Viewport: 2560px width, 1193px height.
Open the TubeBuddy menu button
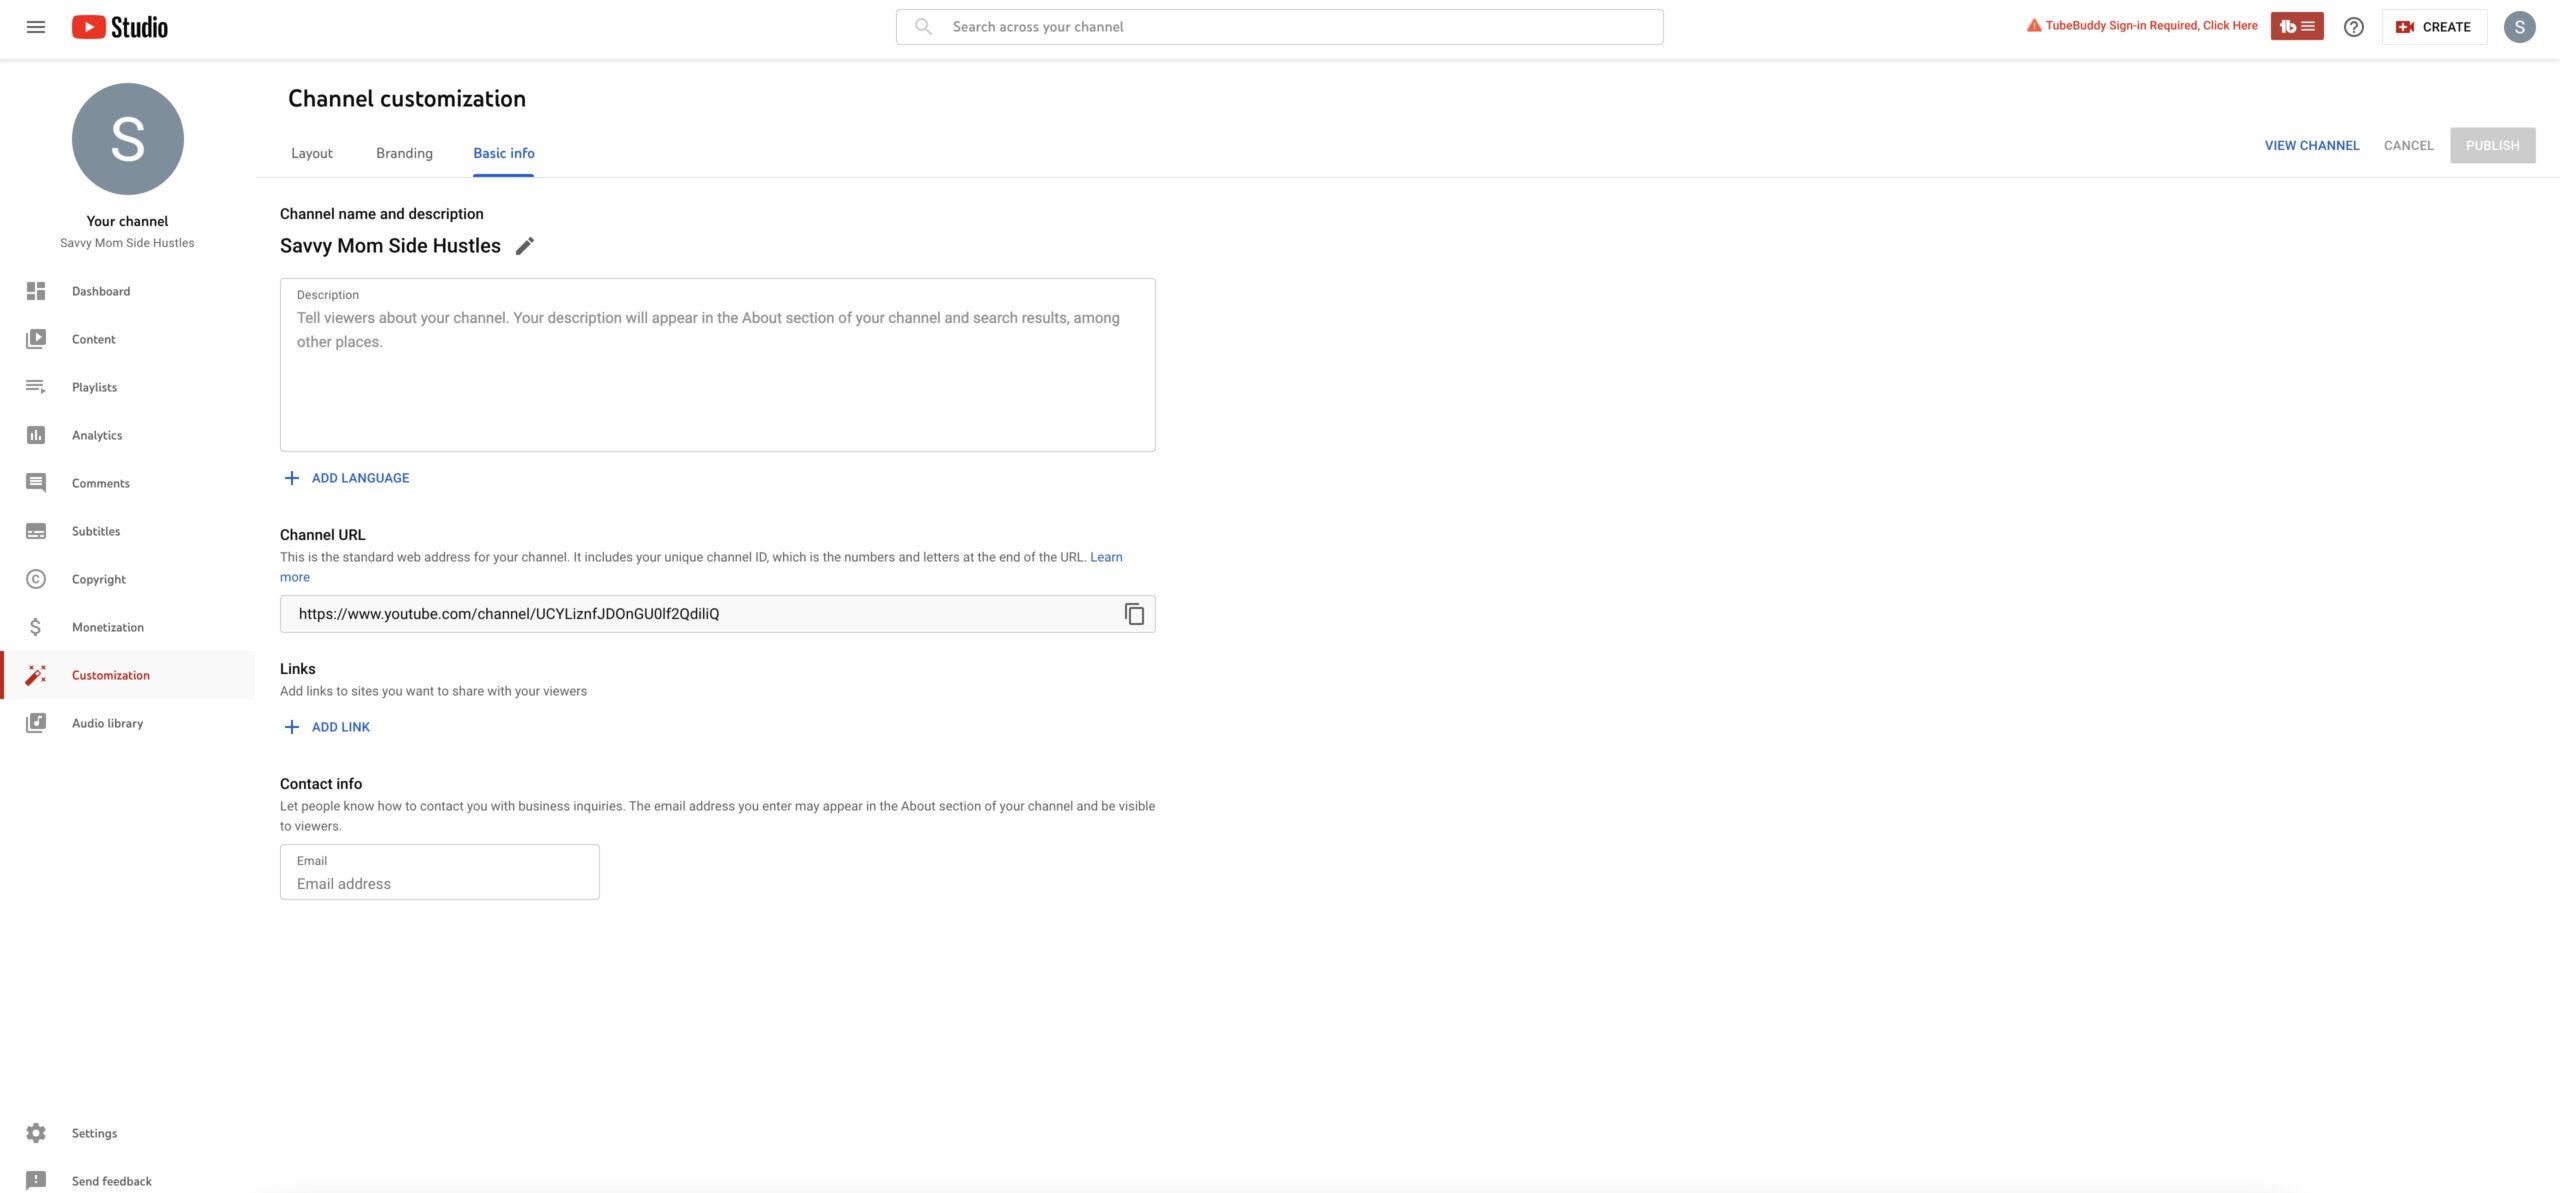[x=2296, y=27]
